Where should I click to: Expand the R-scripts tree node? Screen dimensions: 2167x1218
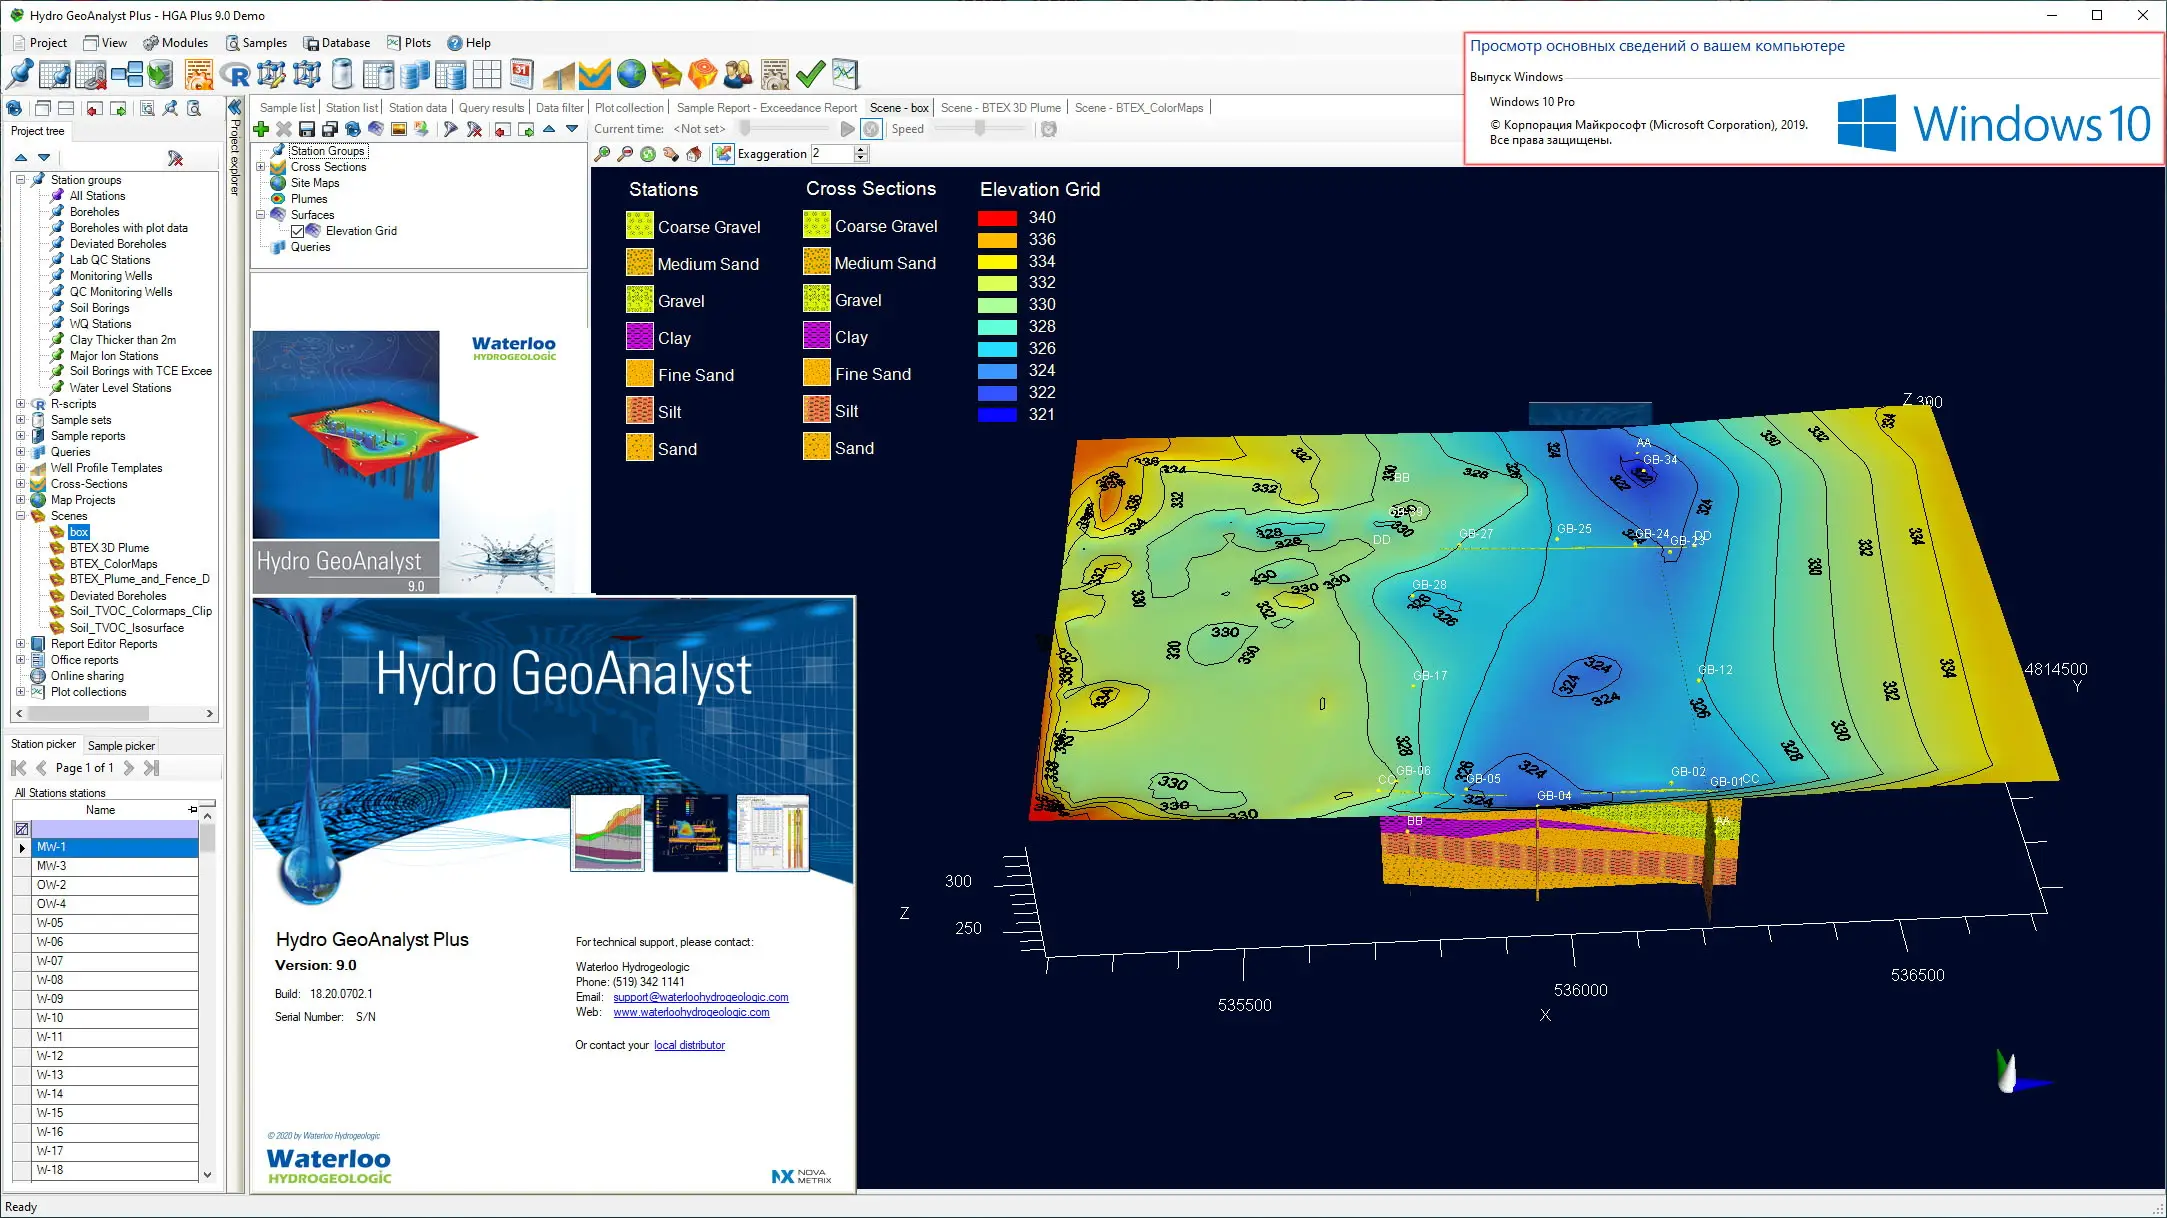click(x=20, y=404)
